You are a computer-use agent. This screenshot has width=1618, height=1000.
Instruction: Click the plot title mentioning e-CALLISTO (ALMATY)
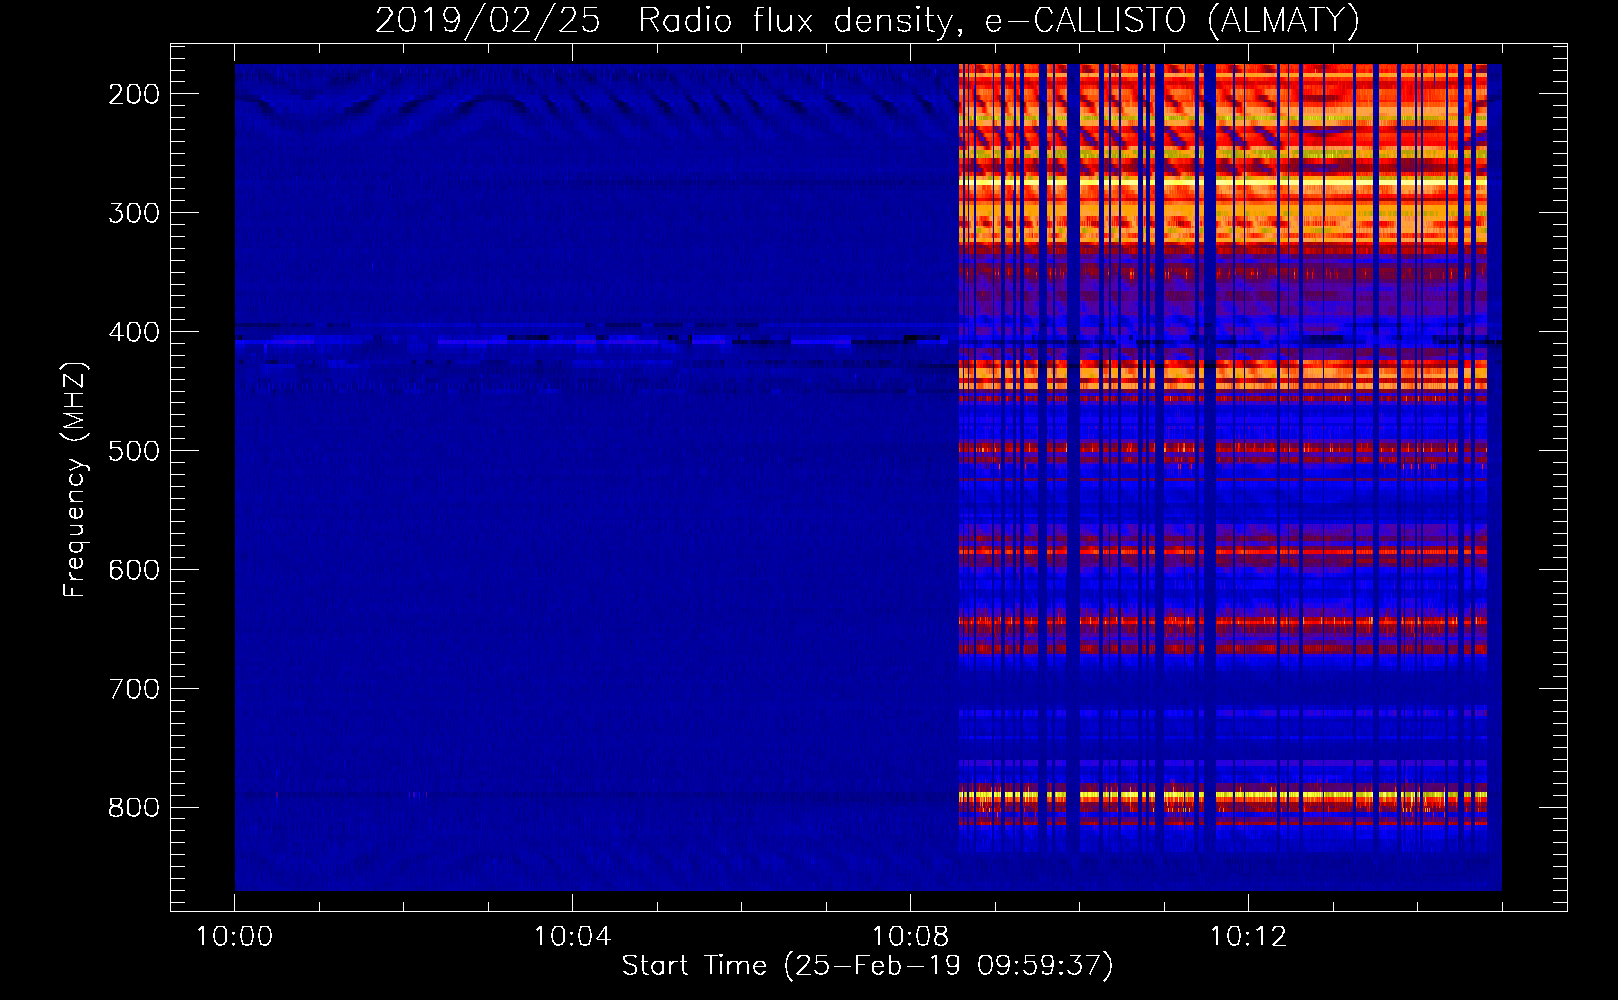[x=867, y=21]
